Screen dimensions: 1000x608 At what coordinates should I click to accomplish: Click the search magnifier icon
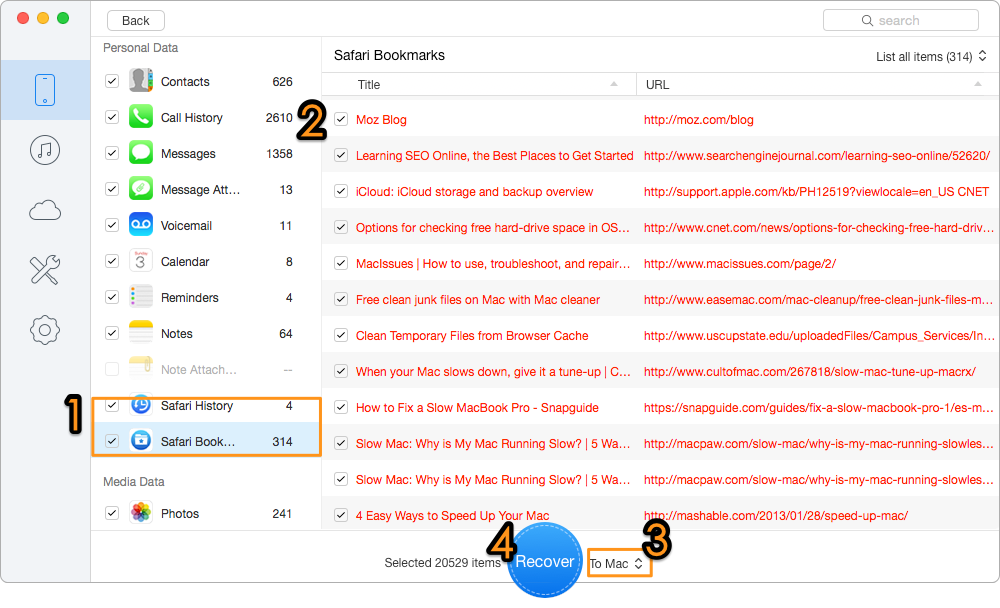pos(867,20)
